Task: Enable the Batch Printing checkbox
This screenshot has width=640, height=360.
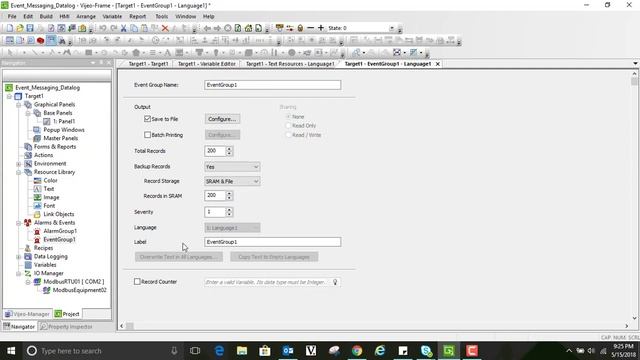Action: coord(147,135)
